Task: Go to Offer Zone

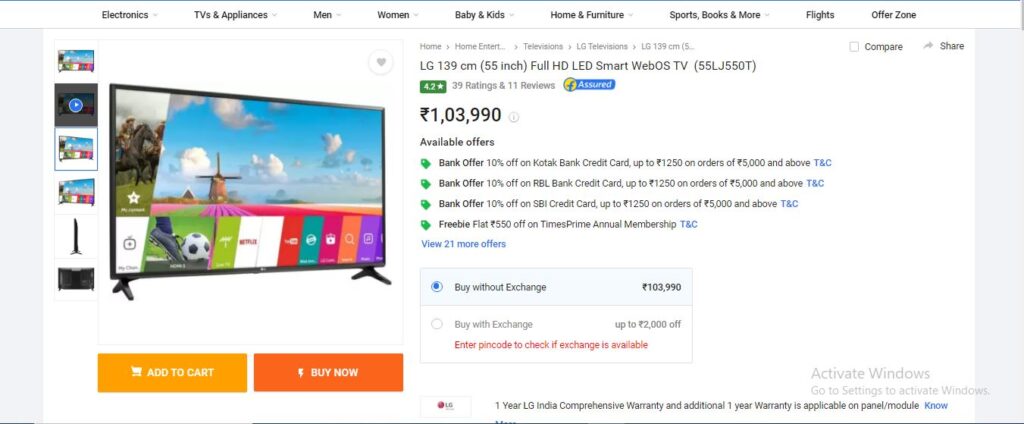Action: coord(893,14)
